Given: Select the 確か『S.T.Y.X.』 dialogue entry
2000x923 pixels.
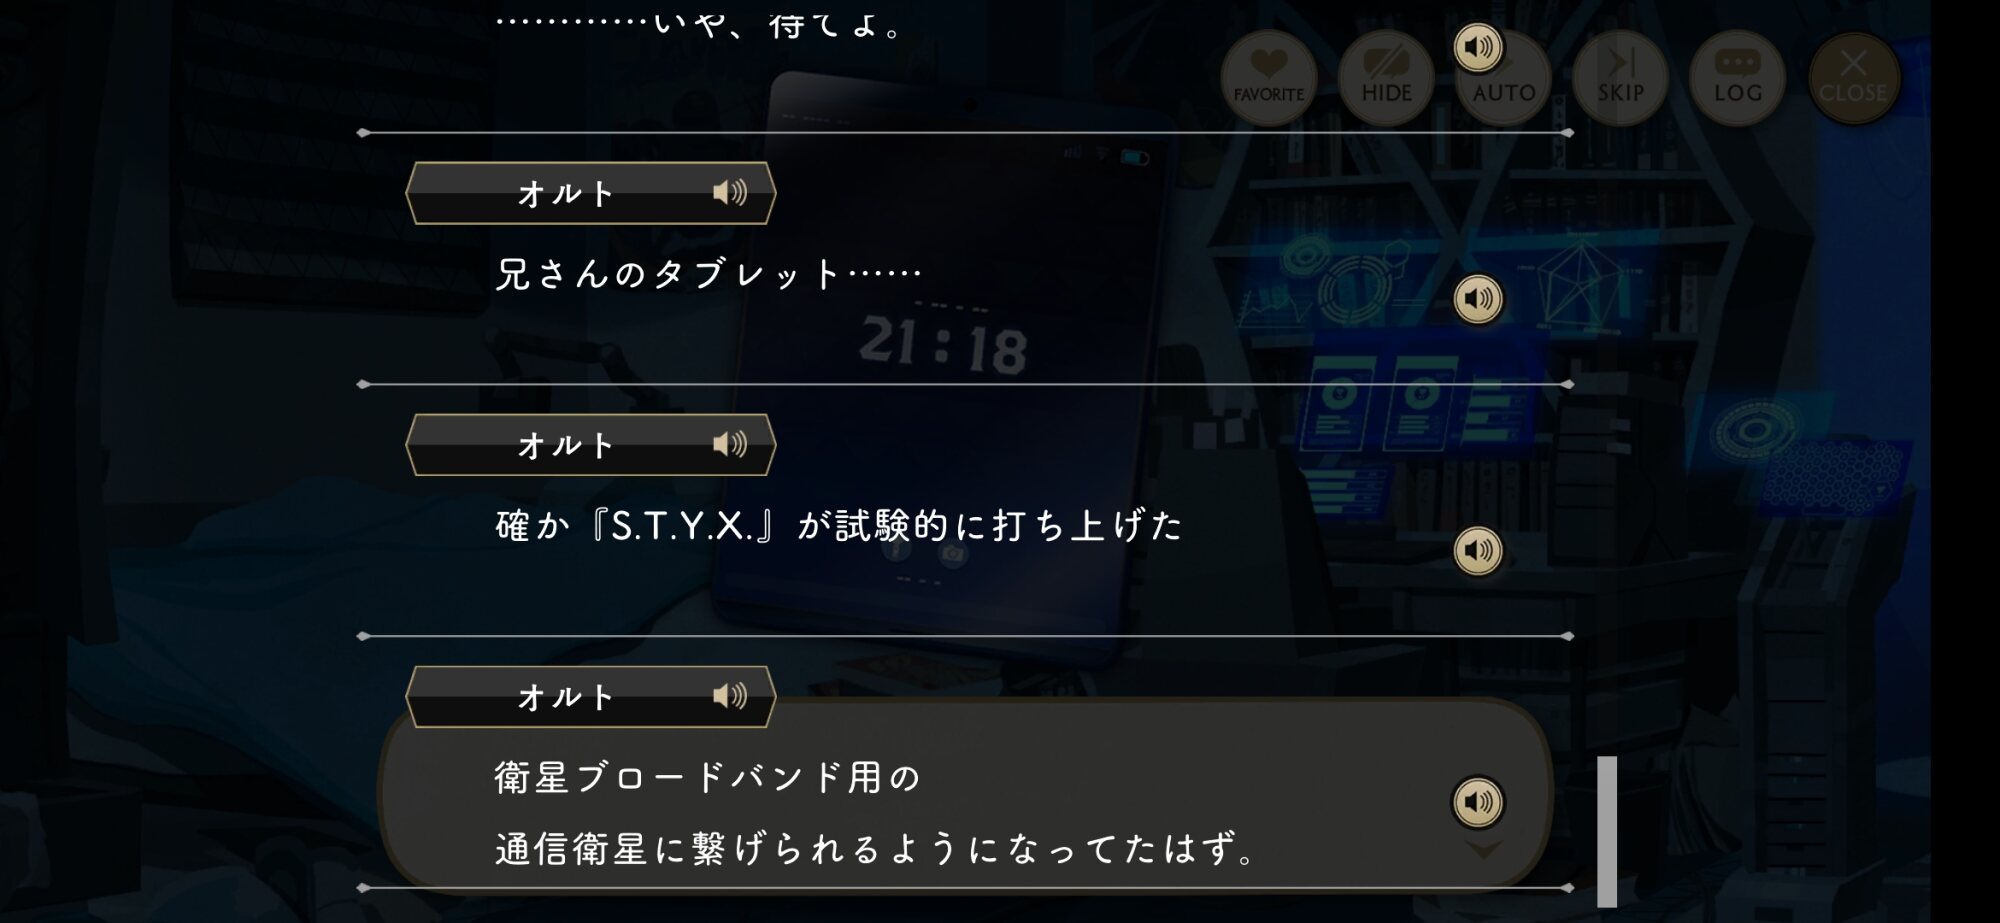Looking at the screenshot, I should click(x=838, y=526).
